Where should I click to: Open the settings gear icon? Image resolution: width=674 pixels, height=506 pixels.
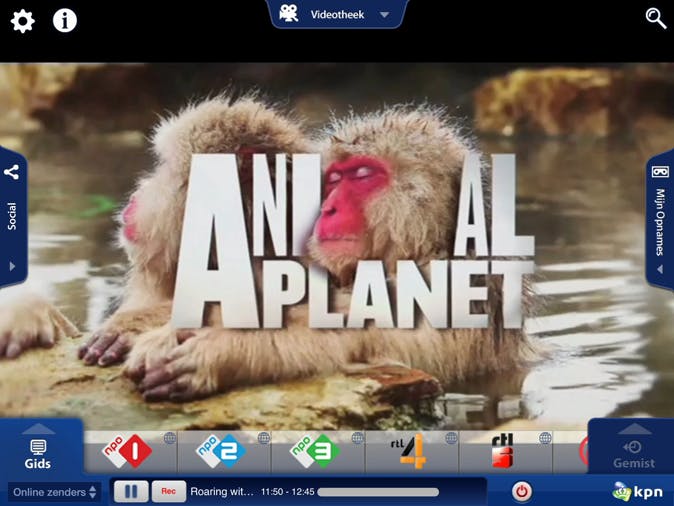coord(22,21)
